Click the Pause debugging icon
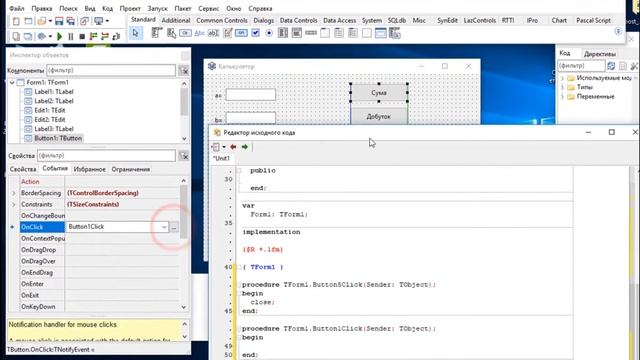 71,36
